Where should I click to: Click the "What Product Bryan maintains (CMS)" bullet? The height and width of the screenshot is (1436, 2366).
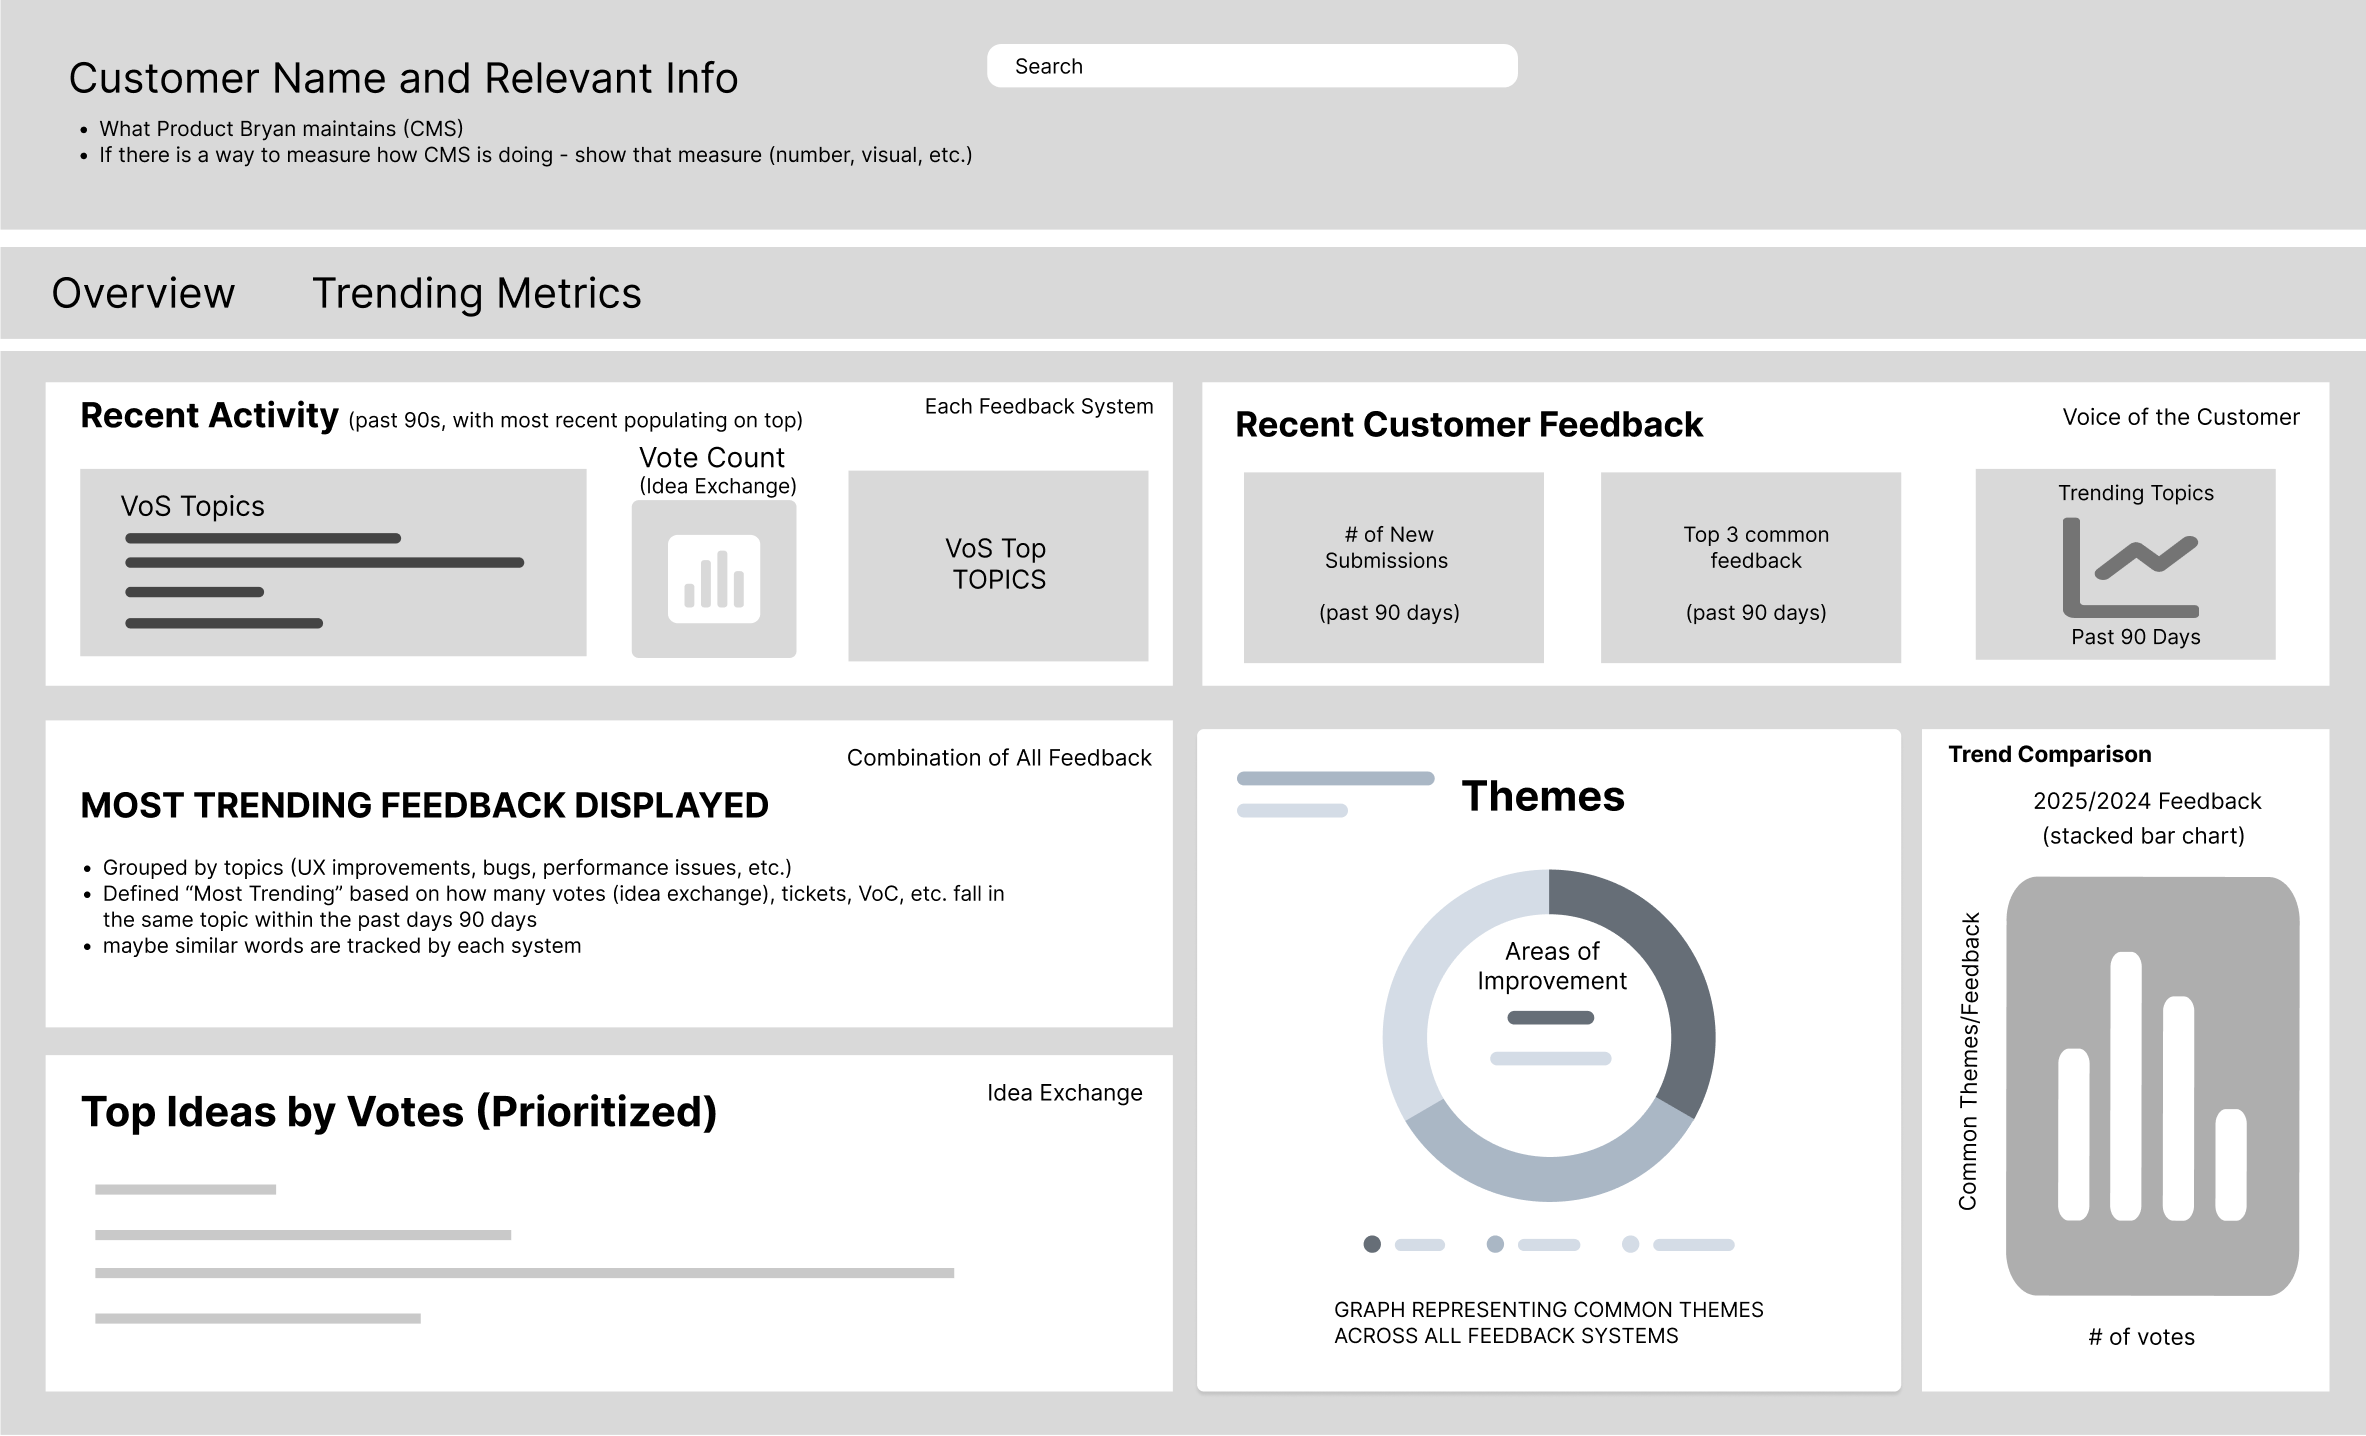tap(281, 128)
